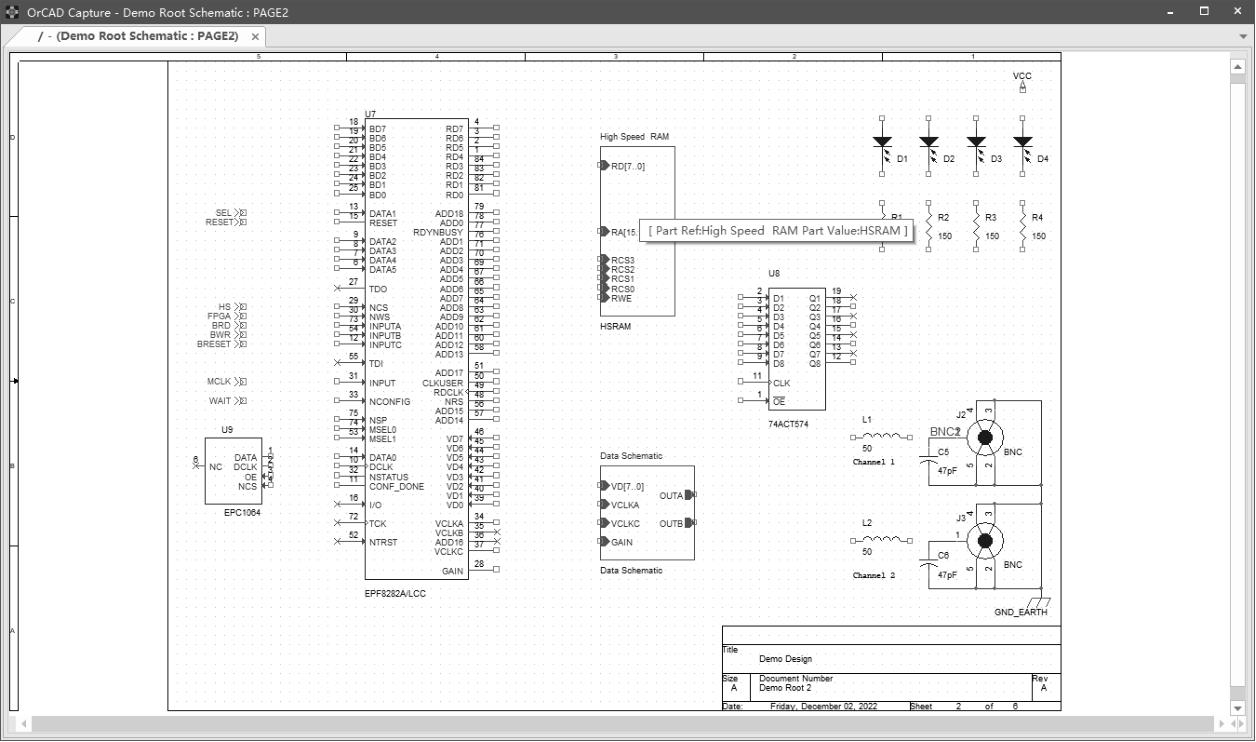This screenshot has width=1256, height=742.
Task: Select the U9 EPC1064 chip body
Action: click(234, 471)
